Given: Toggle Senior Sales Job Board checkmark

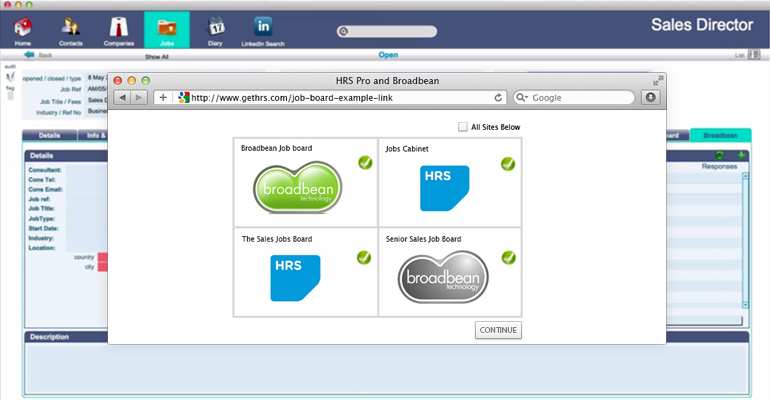Looking at the screenshot, I should point(509,257).
